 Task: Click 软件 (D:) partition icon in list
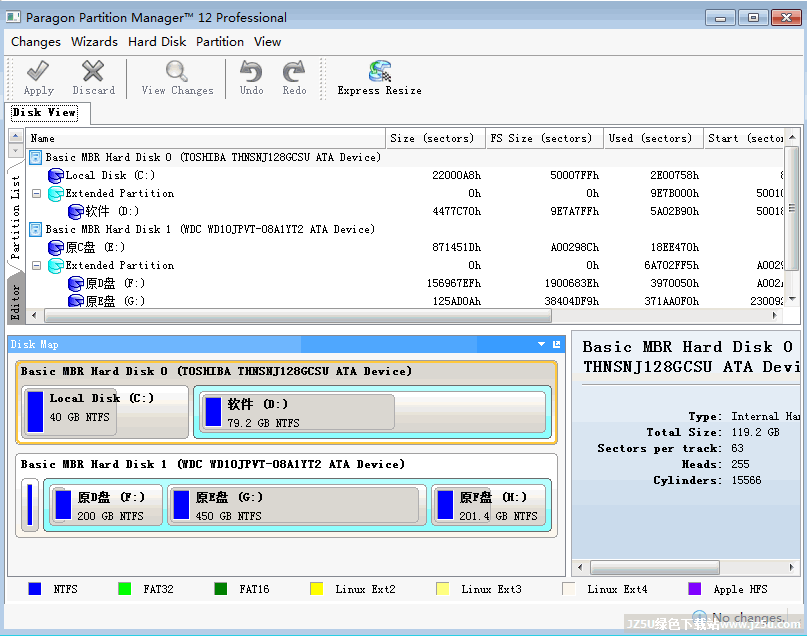coord(76,211)
